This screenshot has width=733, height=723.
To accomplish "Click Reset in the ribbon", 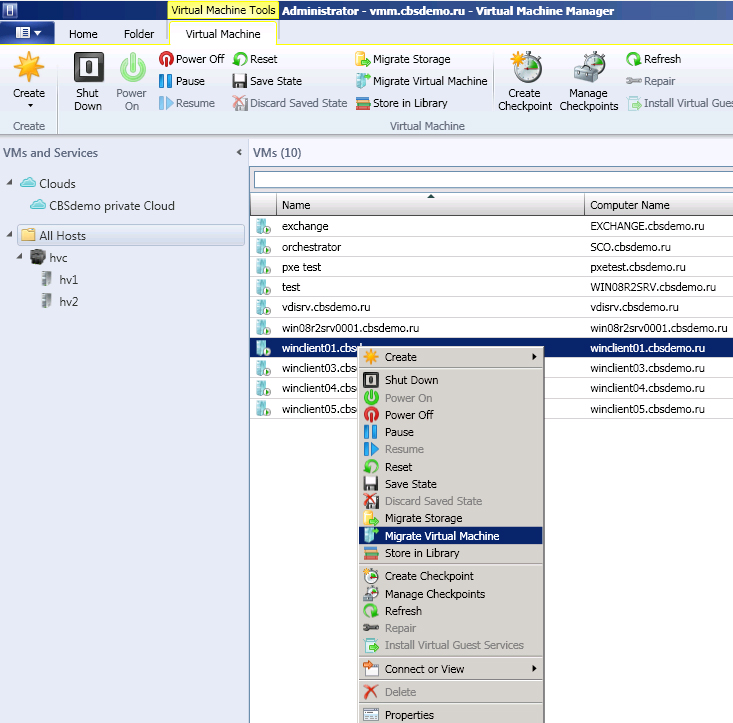I will tap(255, 59).
